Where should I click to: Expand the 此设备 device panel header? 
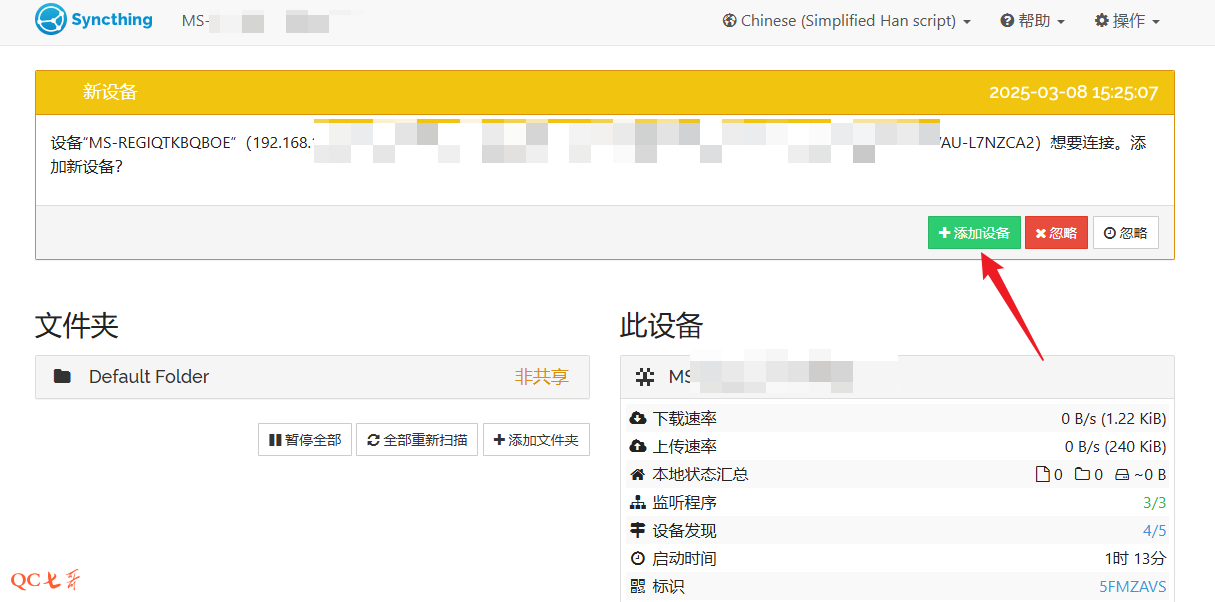click(x=896, y=377)
